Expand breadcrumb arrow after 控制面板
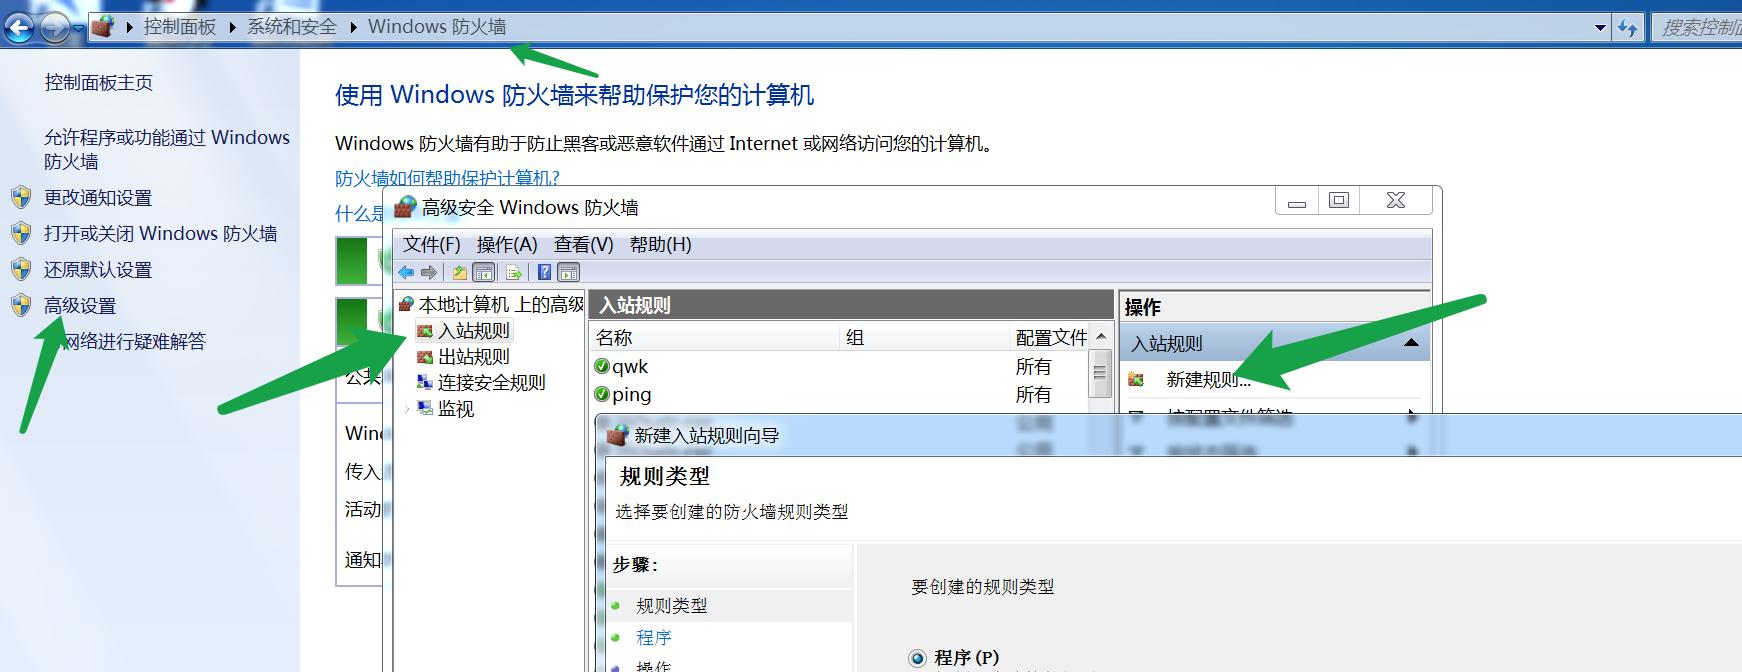The width and height of the screenshot is (1742, 672). [232, 27]
